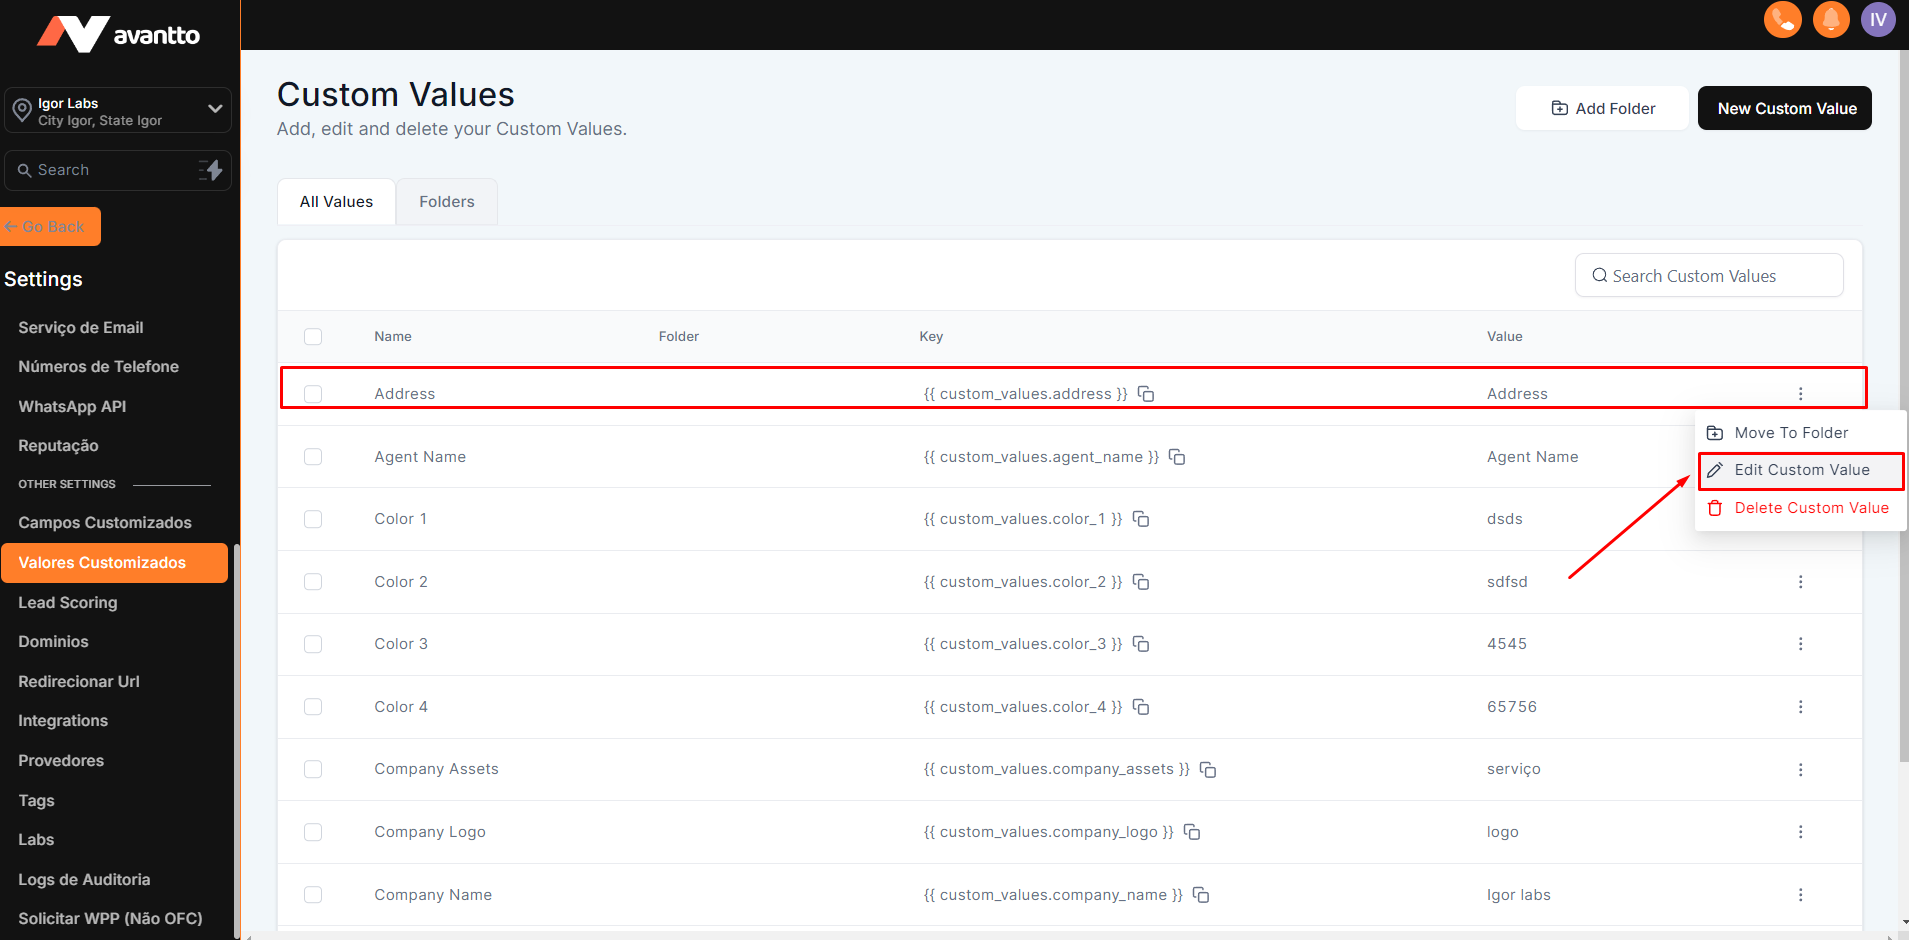Open row options for Company Name
This screenshot has height=940, width=1909.
(x=1800, y=895)
